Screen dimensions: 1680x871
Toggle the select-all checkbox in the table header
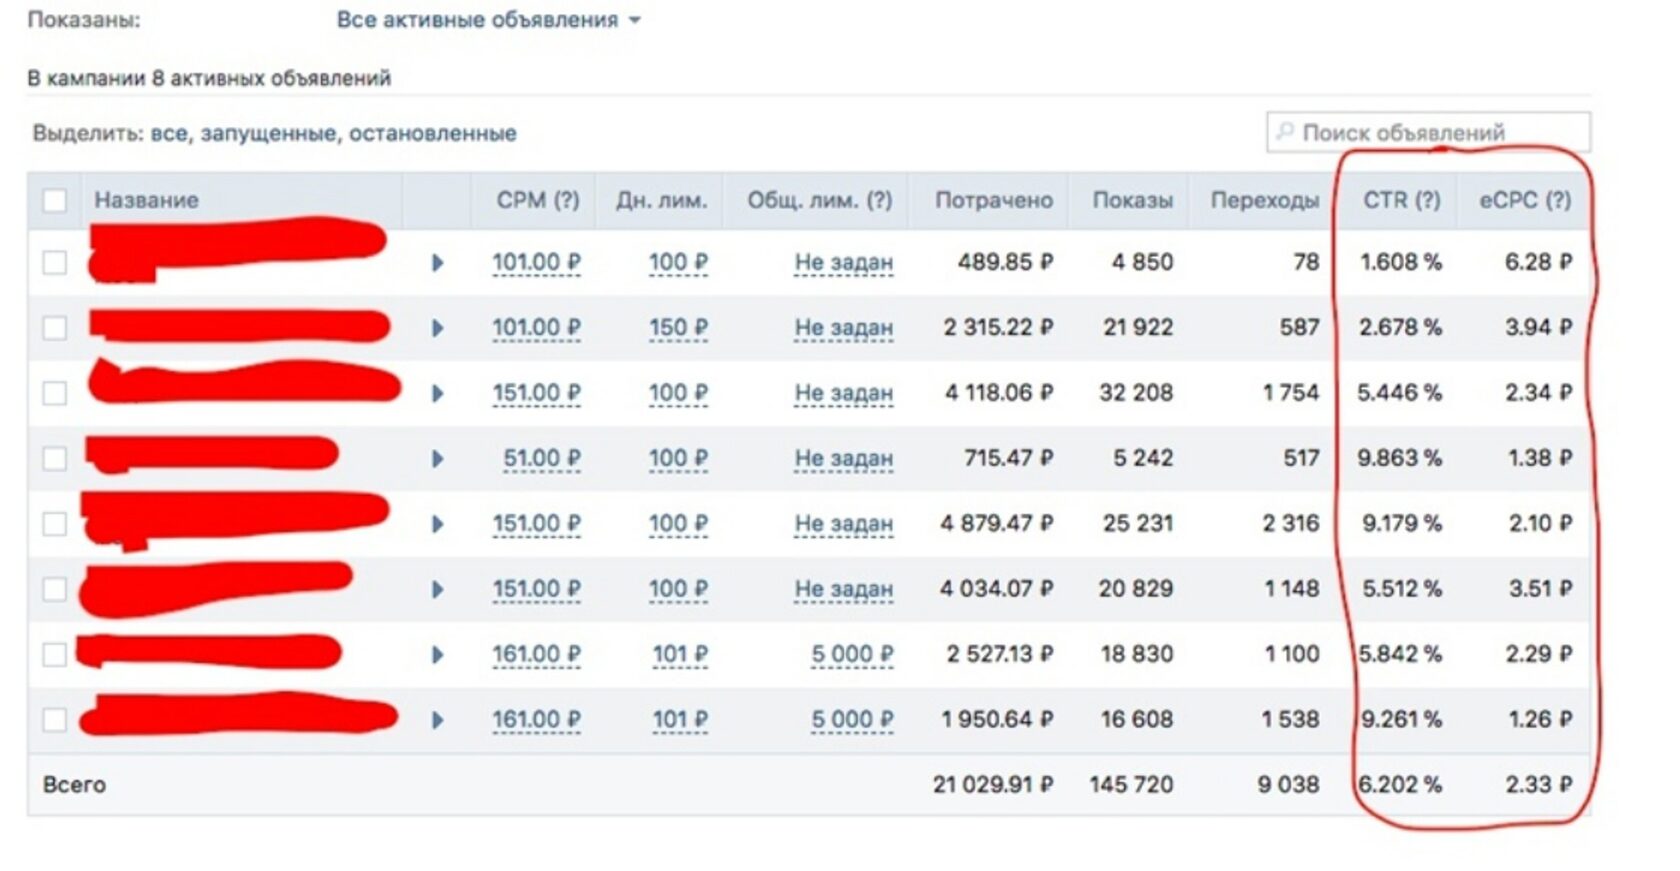coord(55,200)
